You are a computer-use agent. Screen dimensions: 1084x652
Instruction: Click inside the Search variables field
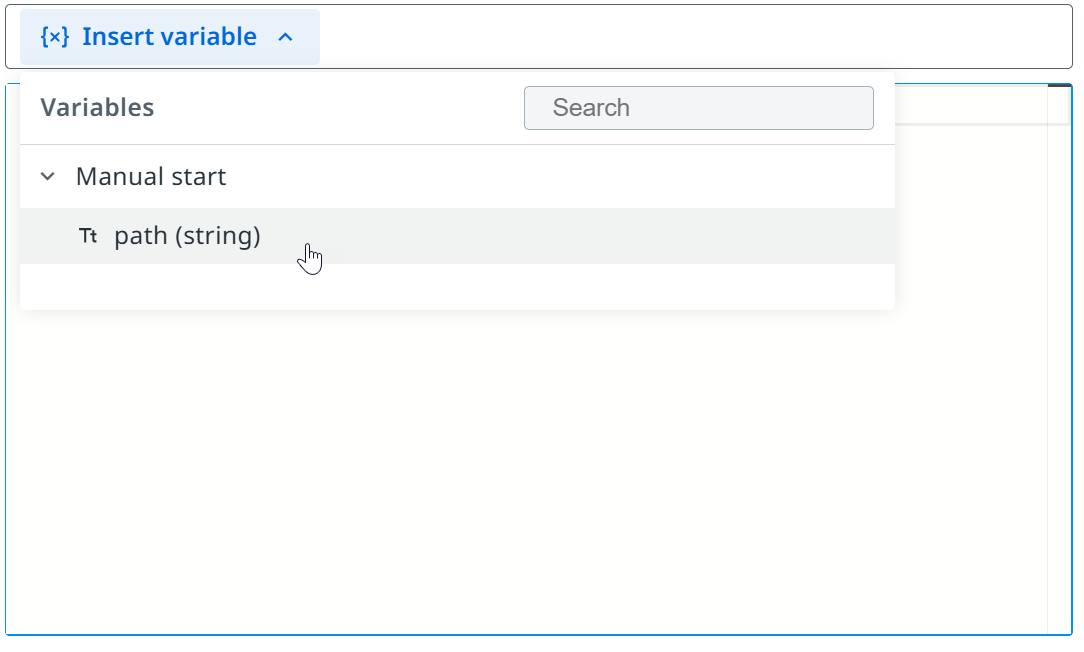click(698, 108)
